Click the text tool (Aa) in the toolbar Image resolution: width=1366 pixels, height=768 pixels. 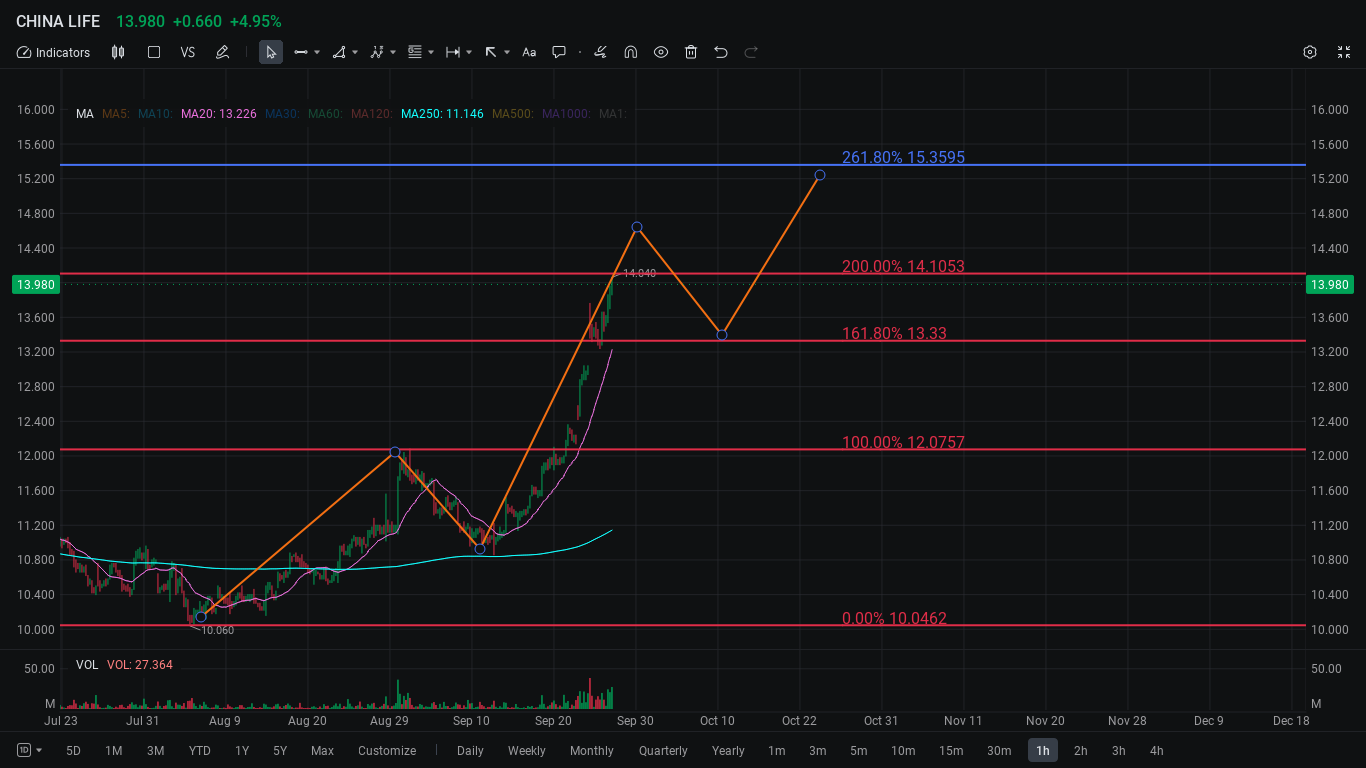coord(528,52)
